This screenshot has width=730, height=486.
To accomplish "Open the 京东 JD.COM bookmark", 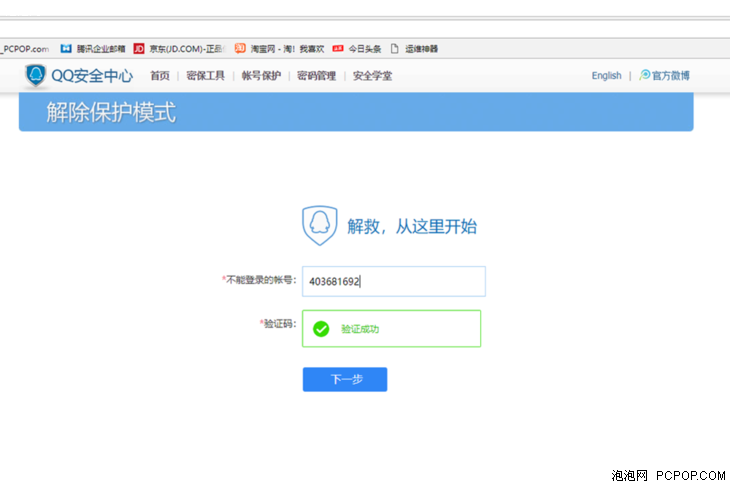I will tap(180, 48).
